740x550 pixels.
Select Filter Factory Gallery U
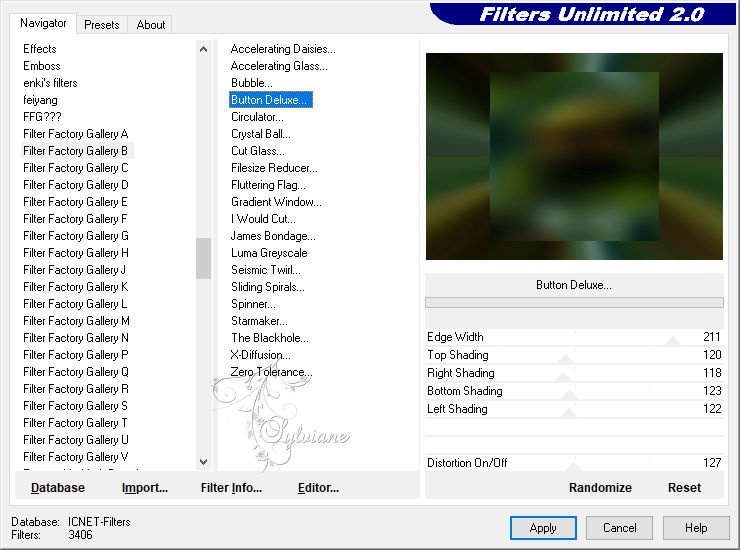pyautogui.click(x=76, y=440)
